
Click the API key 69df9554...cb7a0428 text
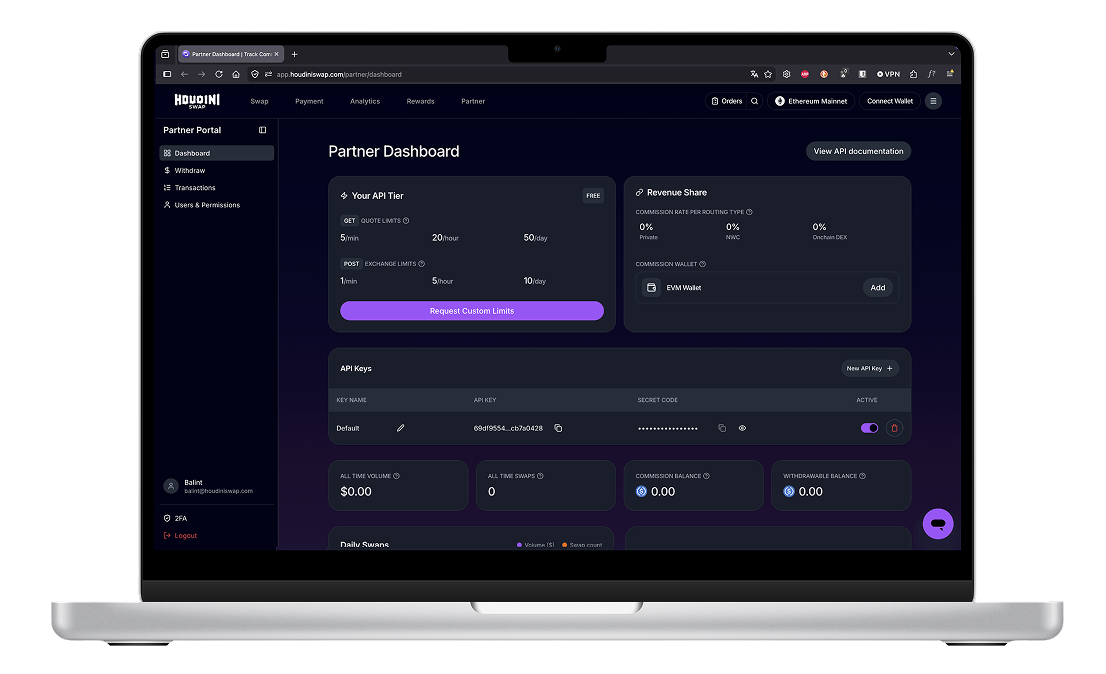508,428
